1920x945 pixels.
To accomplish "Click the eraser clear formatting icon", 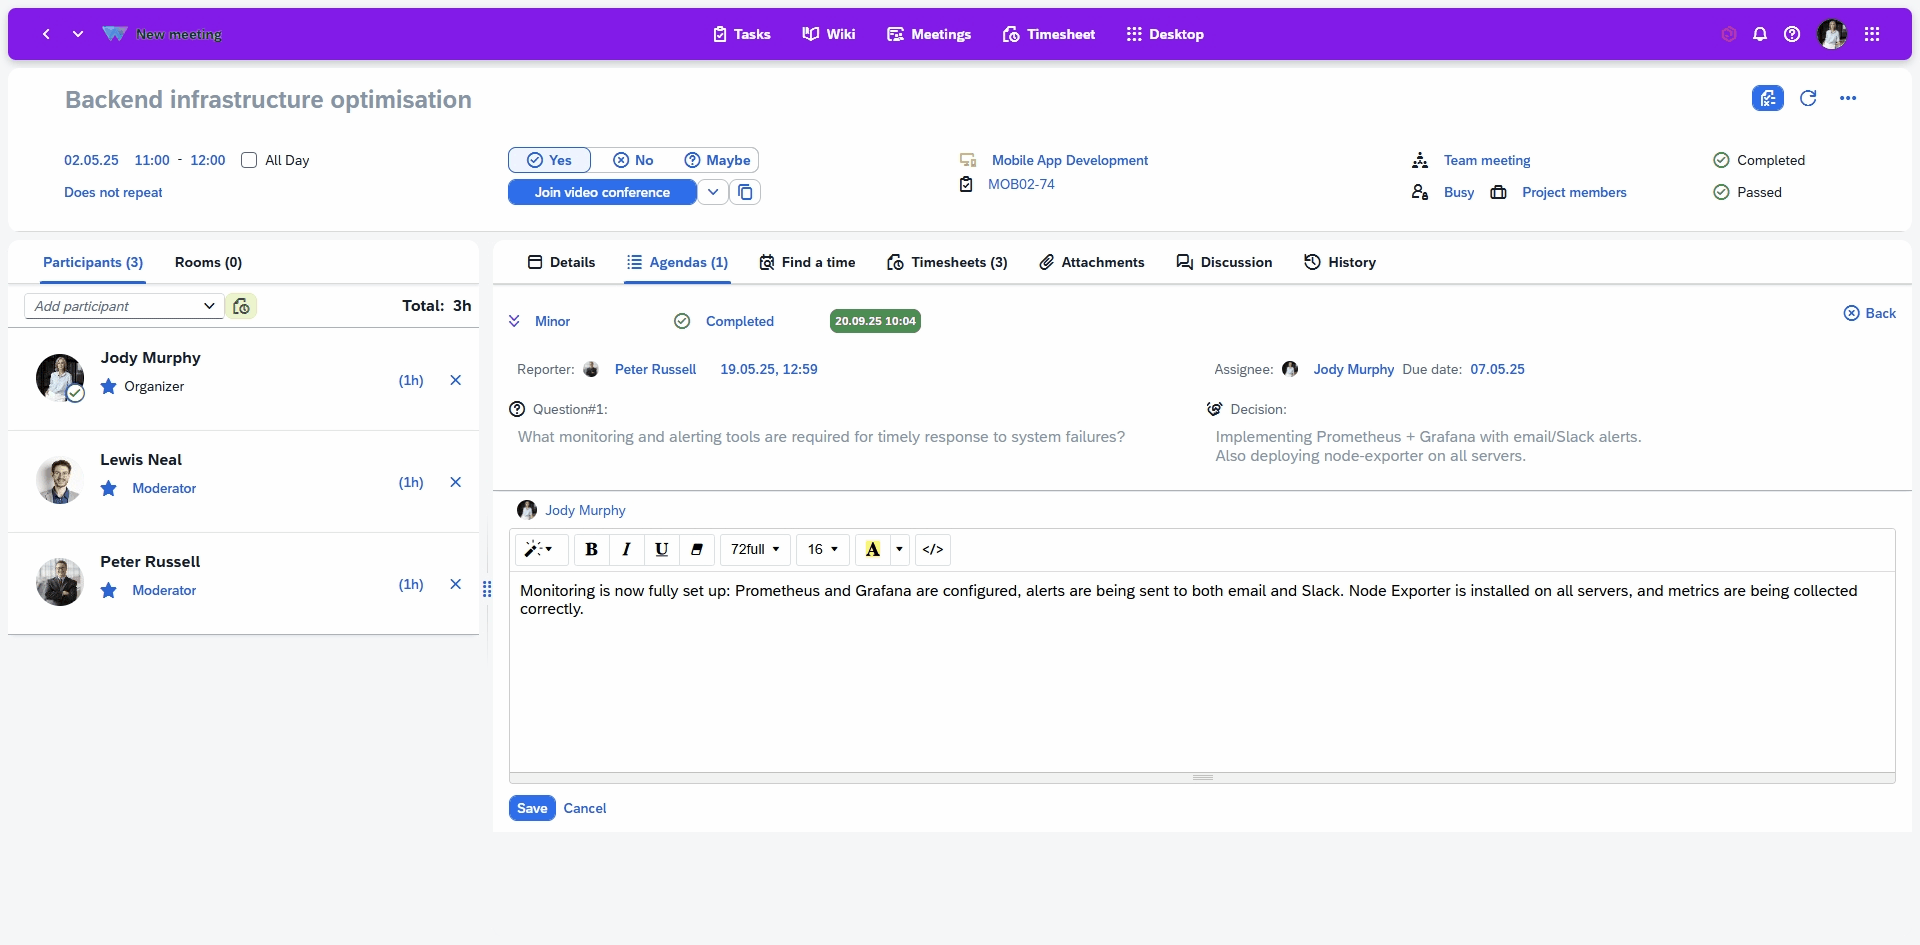I will tap(697, 549).
